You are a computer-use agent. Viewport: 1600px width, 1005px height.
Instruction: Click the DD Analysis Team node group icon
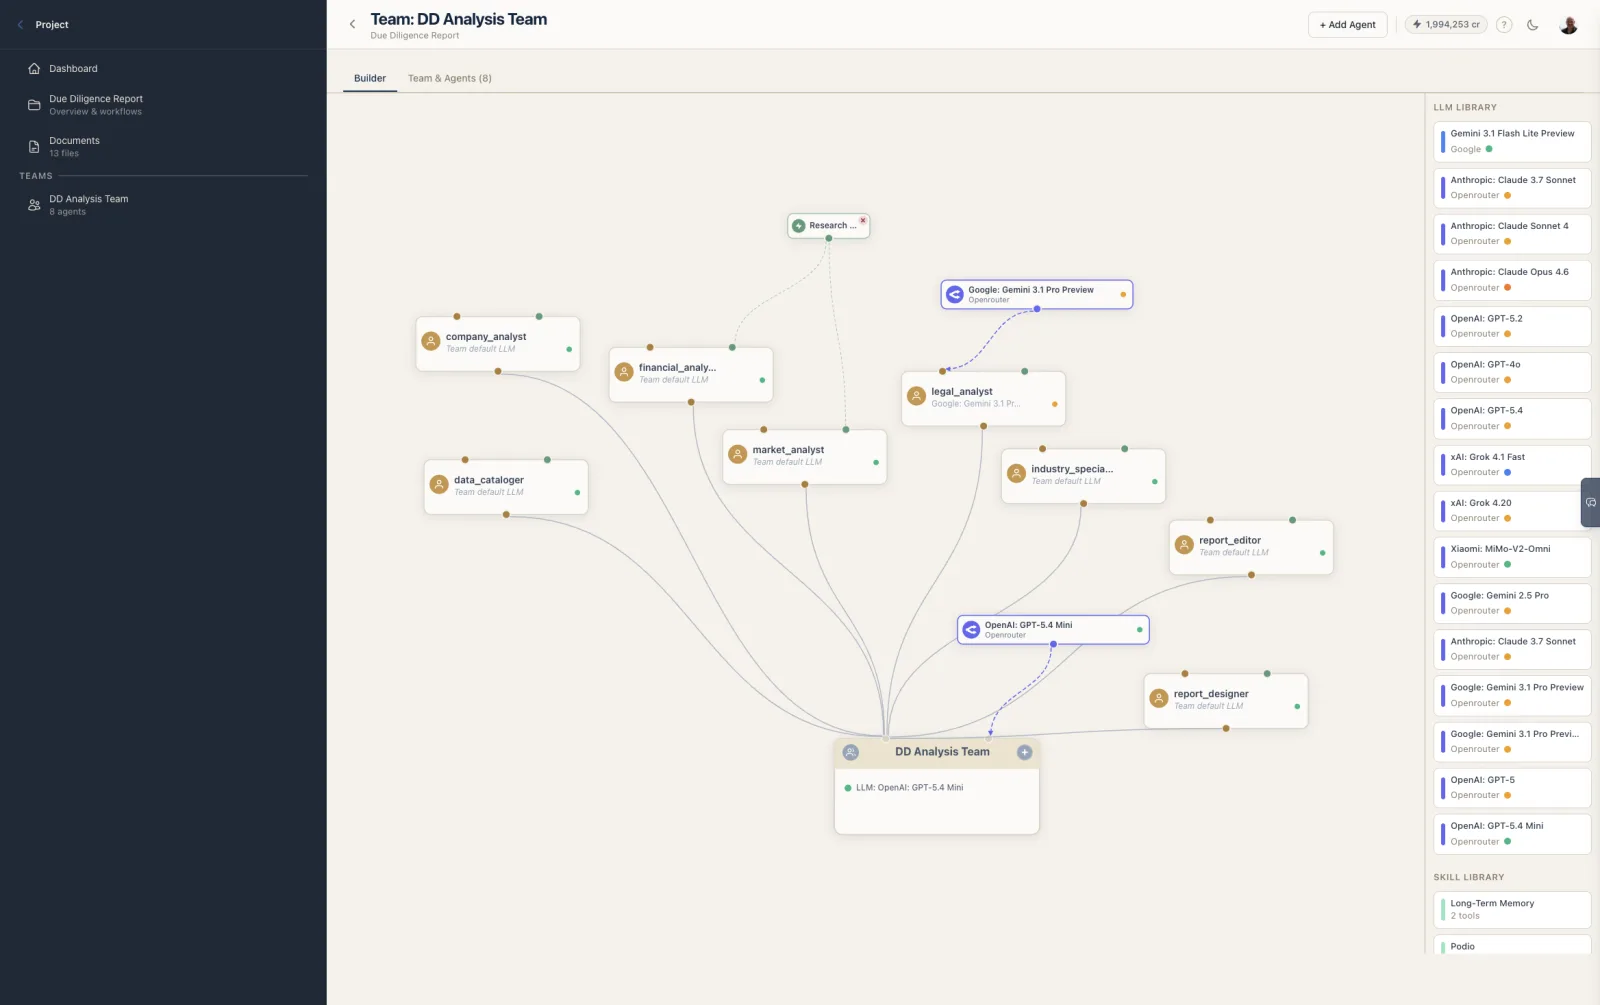851,752
